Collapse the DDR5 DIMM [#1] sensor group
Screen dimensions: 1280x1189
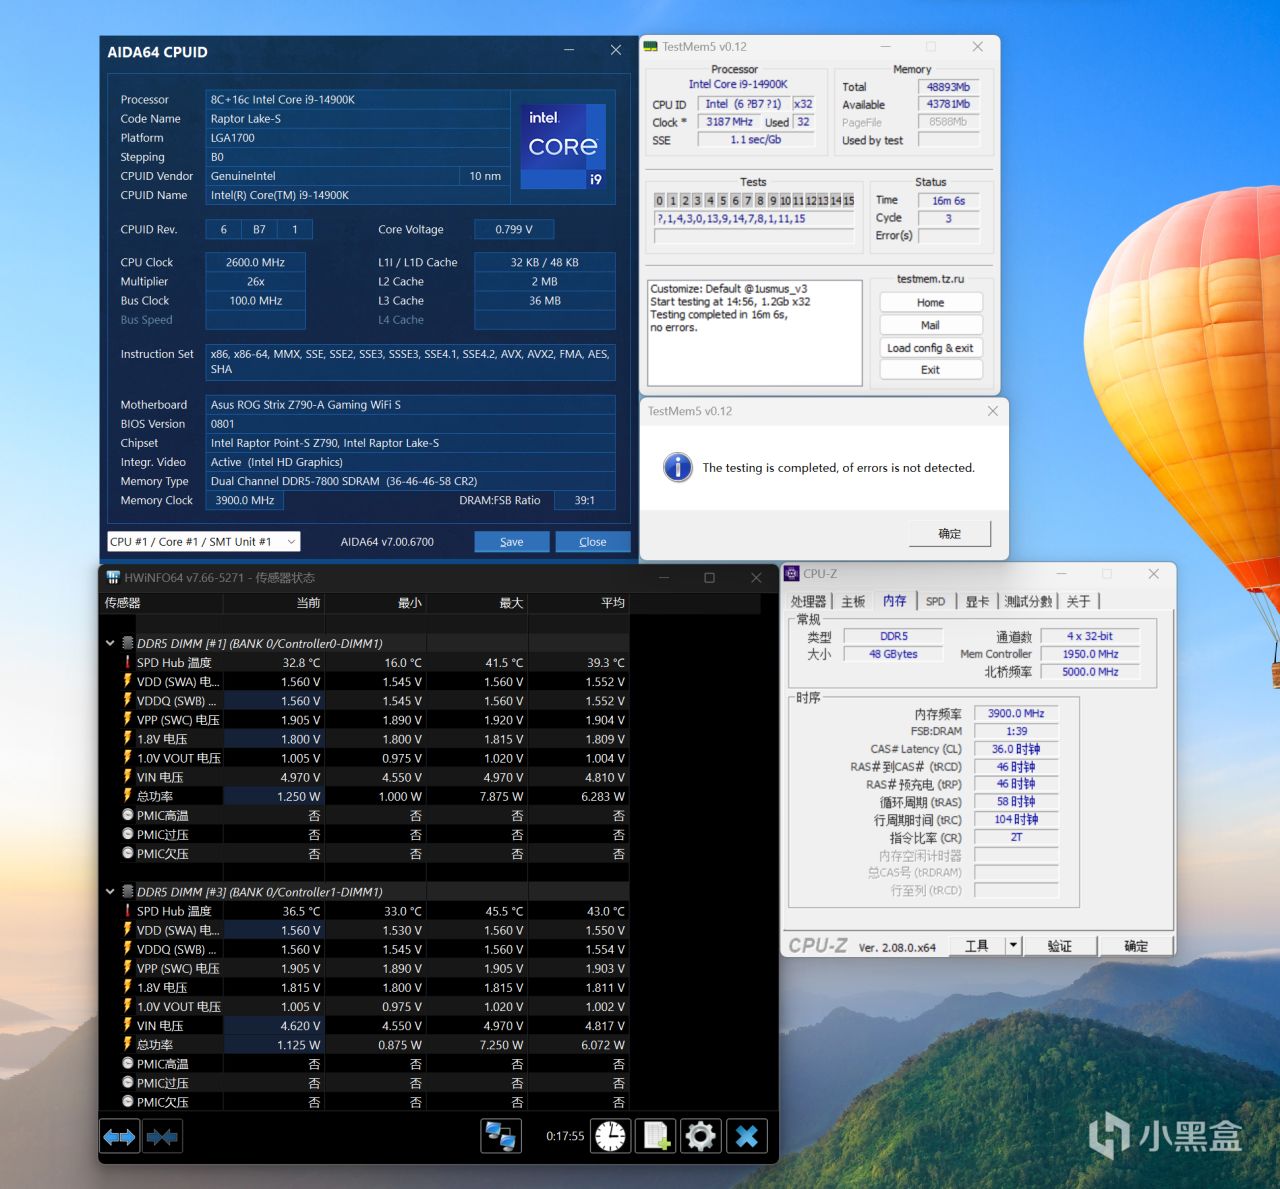click(110, 643)
